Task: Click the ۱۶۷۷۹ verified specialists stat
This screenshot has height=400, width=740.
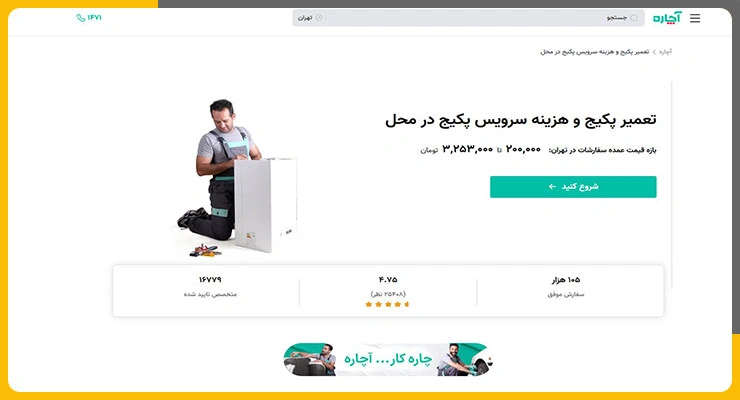Action: 210,286
